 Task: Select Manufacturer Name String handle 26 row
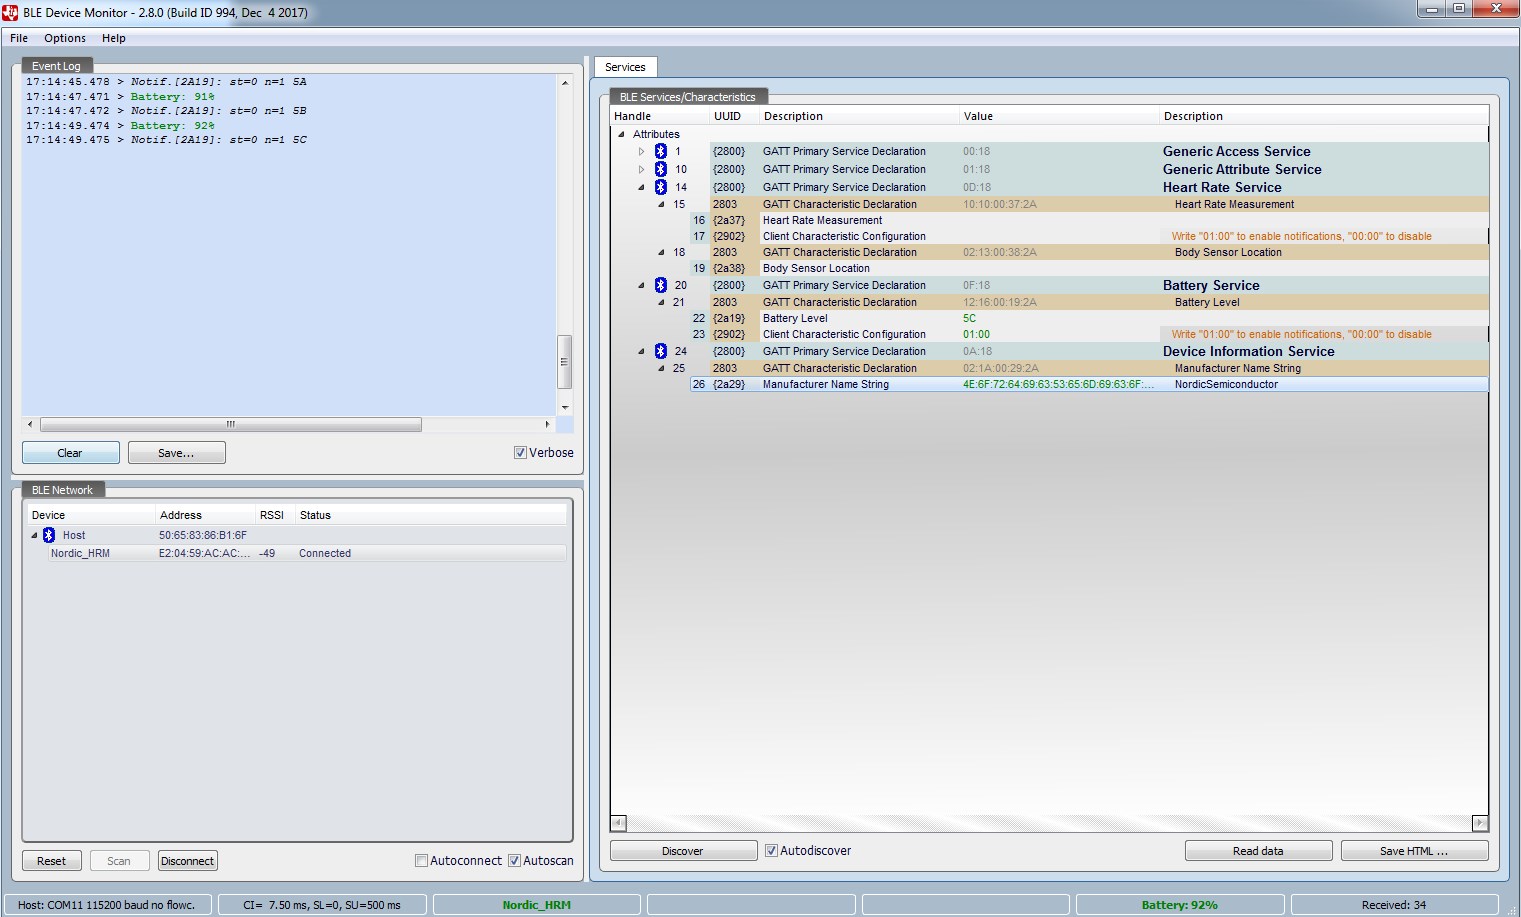point(1089,384)
